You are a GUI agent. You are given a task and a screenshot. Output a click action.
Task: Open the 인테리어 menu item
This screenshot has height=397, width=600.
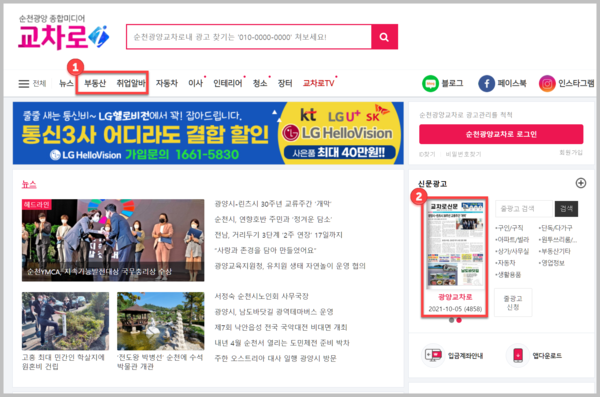(227, 83)
